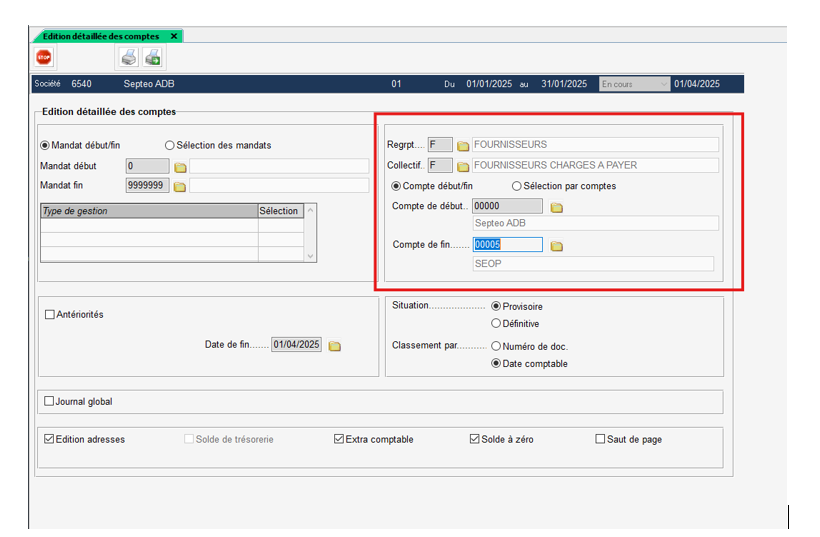Viewport: 820px width, 537px height.
Task: Select the Définitive situation radio button
Action: (496, 324)
